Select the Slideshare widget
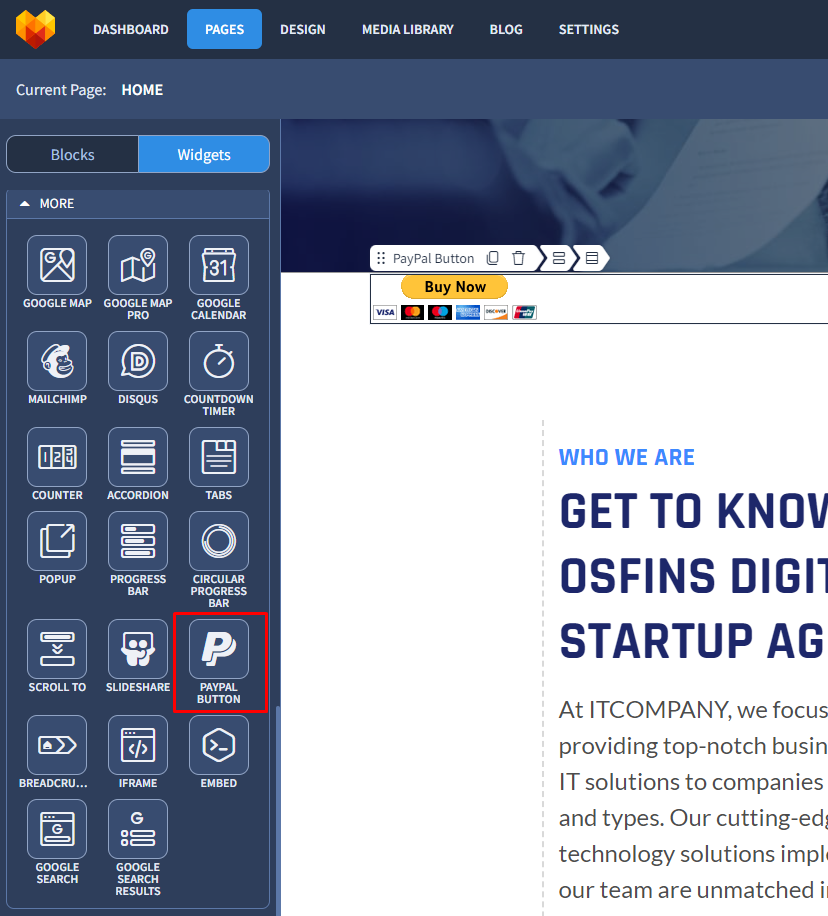 coord(138,650)
